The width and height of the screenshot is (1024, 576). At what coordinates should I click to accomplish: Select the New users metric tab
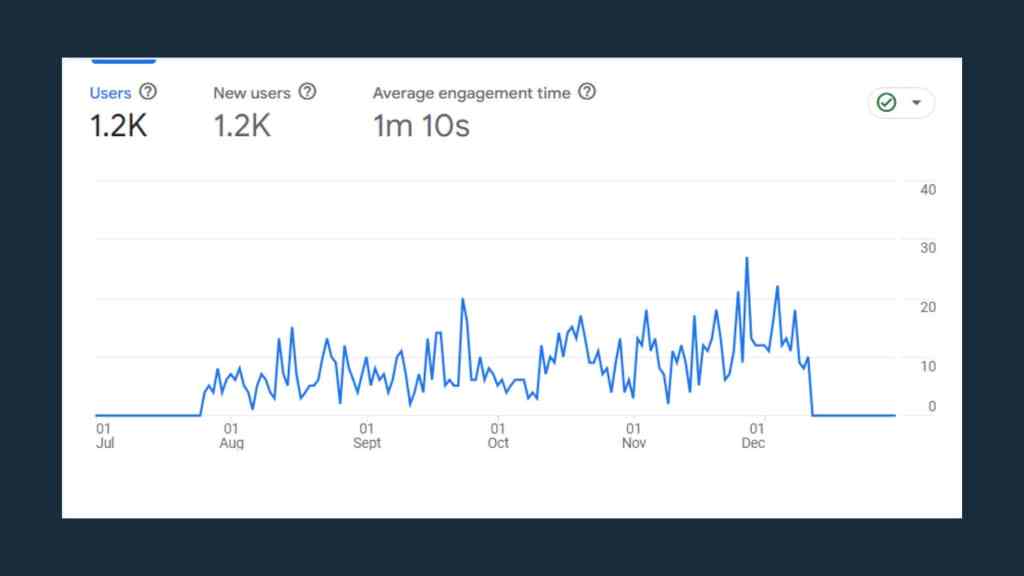coord(252,93)
